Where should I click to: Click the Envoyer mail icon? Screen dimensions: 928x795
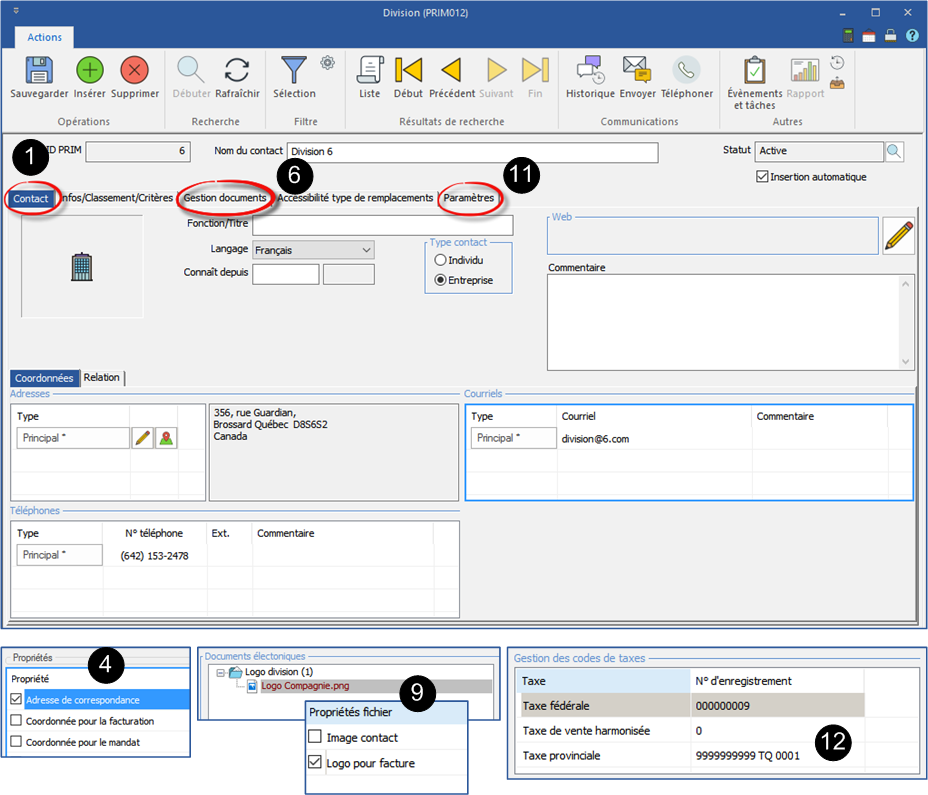[637, 69]
